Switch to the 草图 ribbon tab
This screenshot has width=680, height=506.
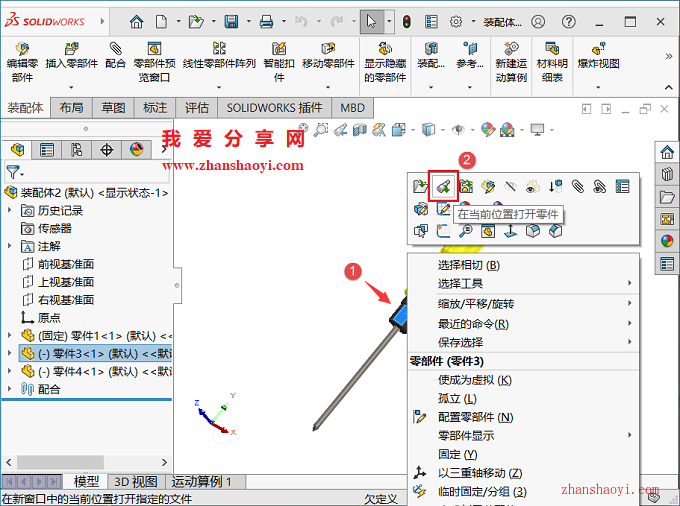point(113,108)
